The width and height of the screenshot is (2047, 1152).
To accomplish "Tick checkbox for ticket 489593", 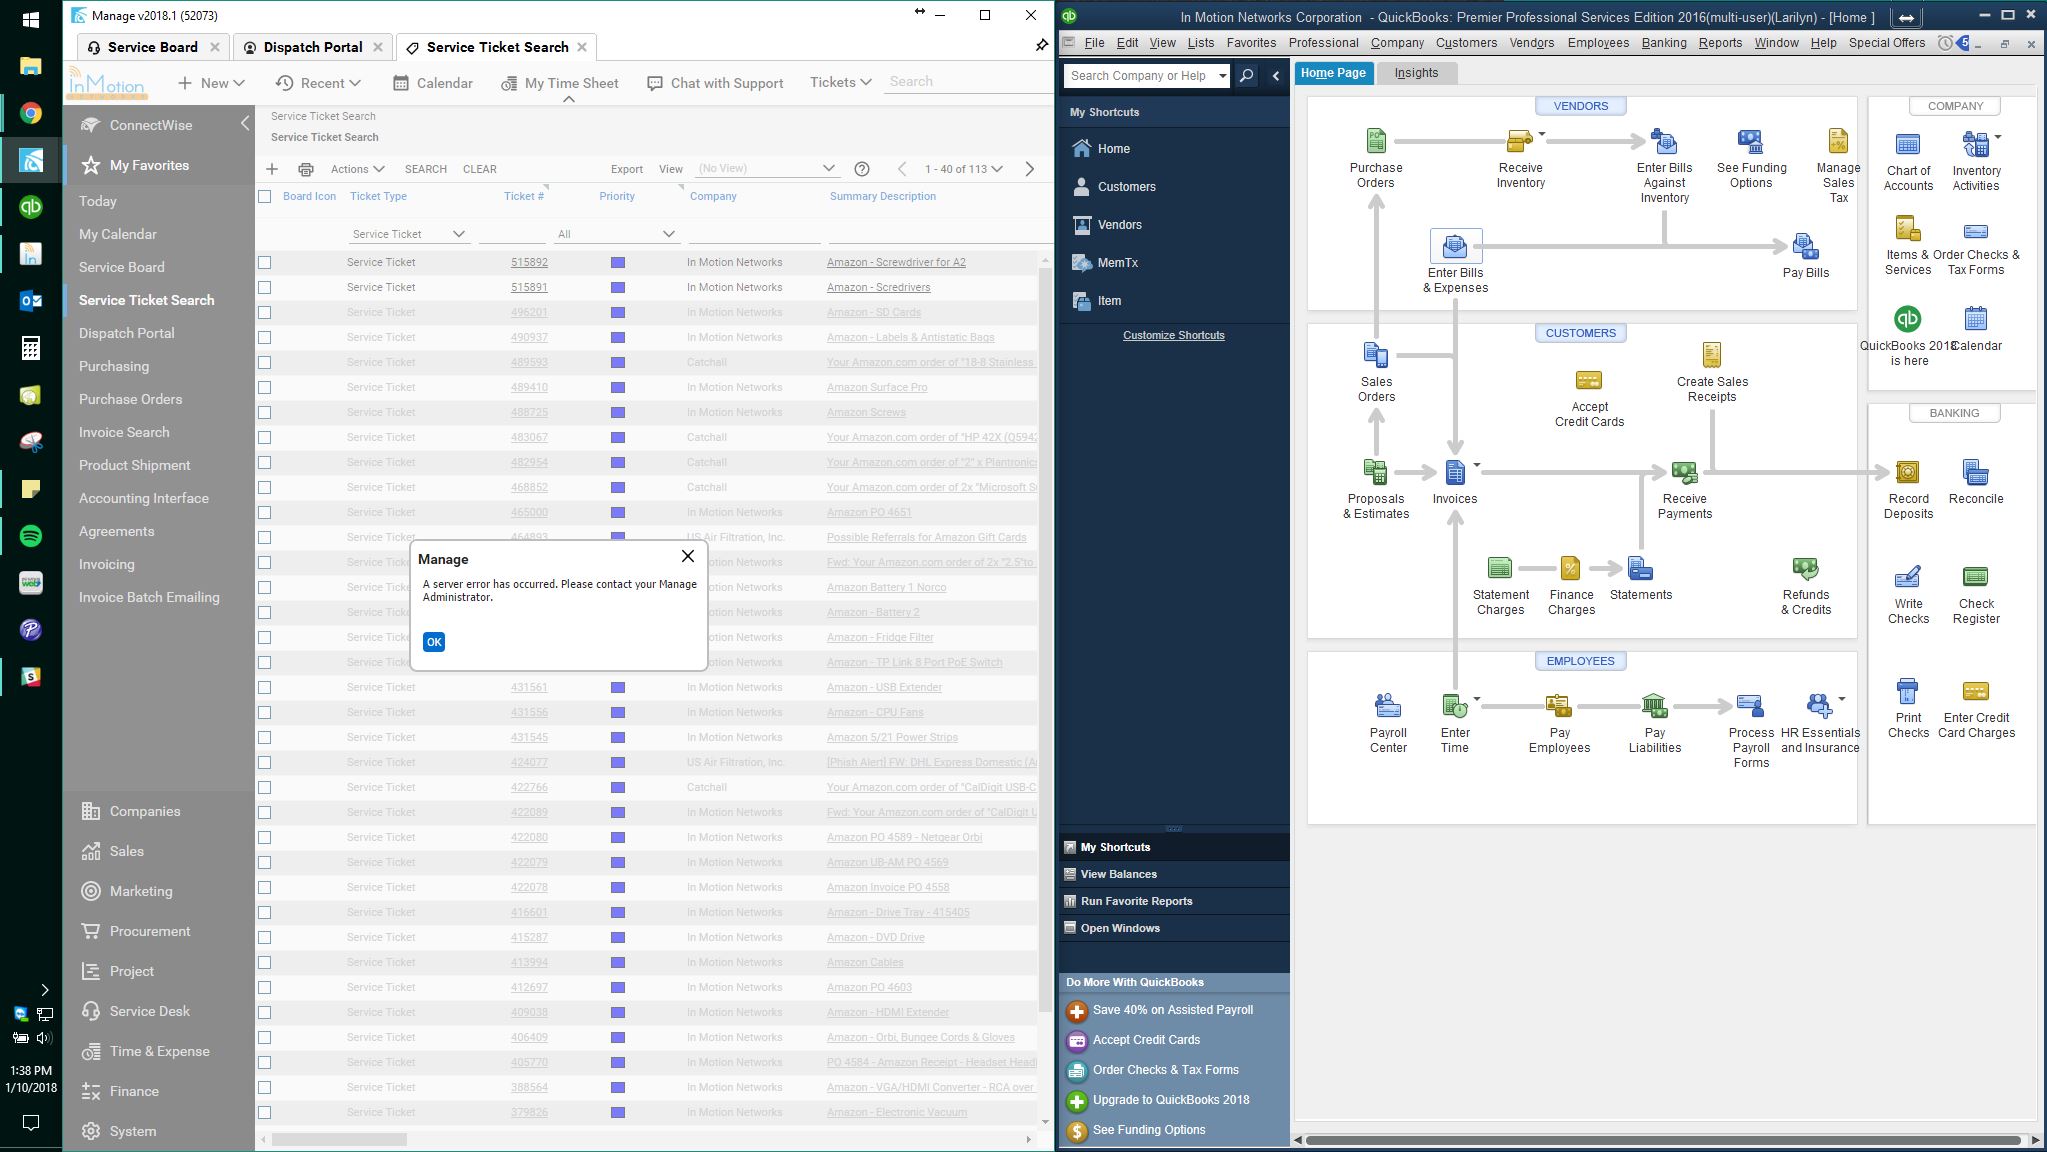I will pyautogui.click(x=265, y=362).
